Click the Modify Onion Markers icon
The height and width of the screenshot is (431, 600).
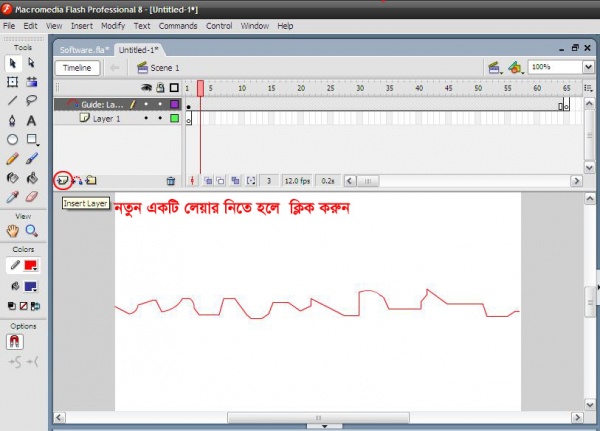click(x=251, y=181)
